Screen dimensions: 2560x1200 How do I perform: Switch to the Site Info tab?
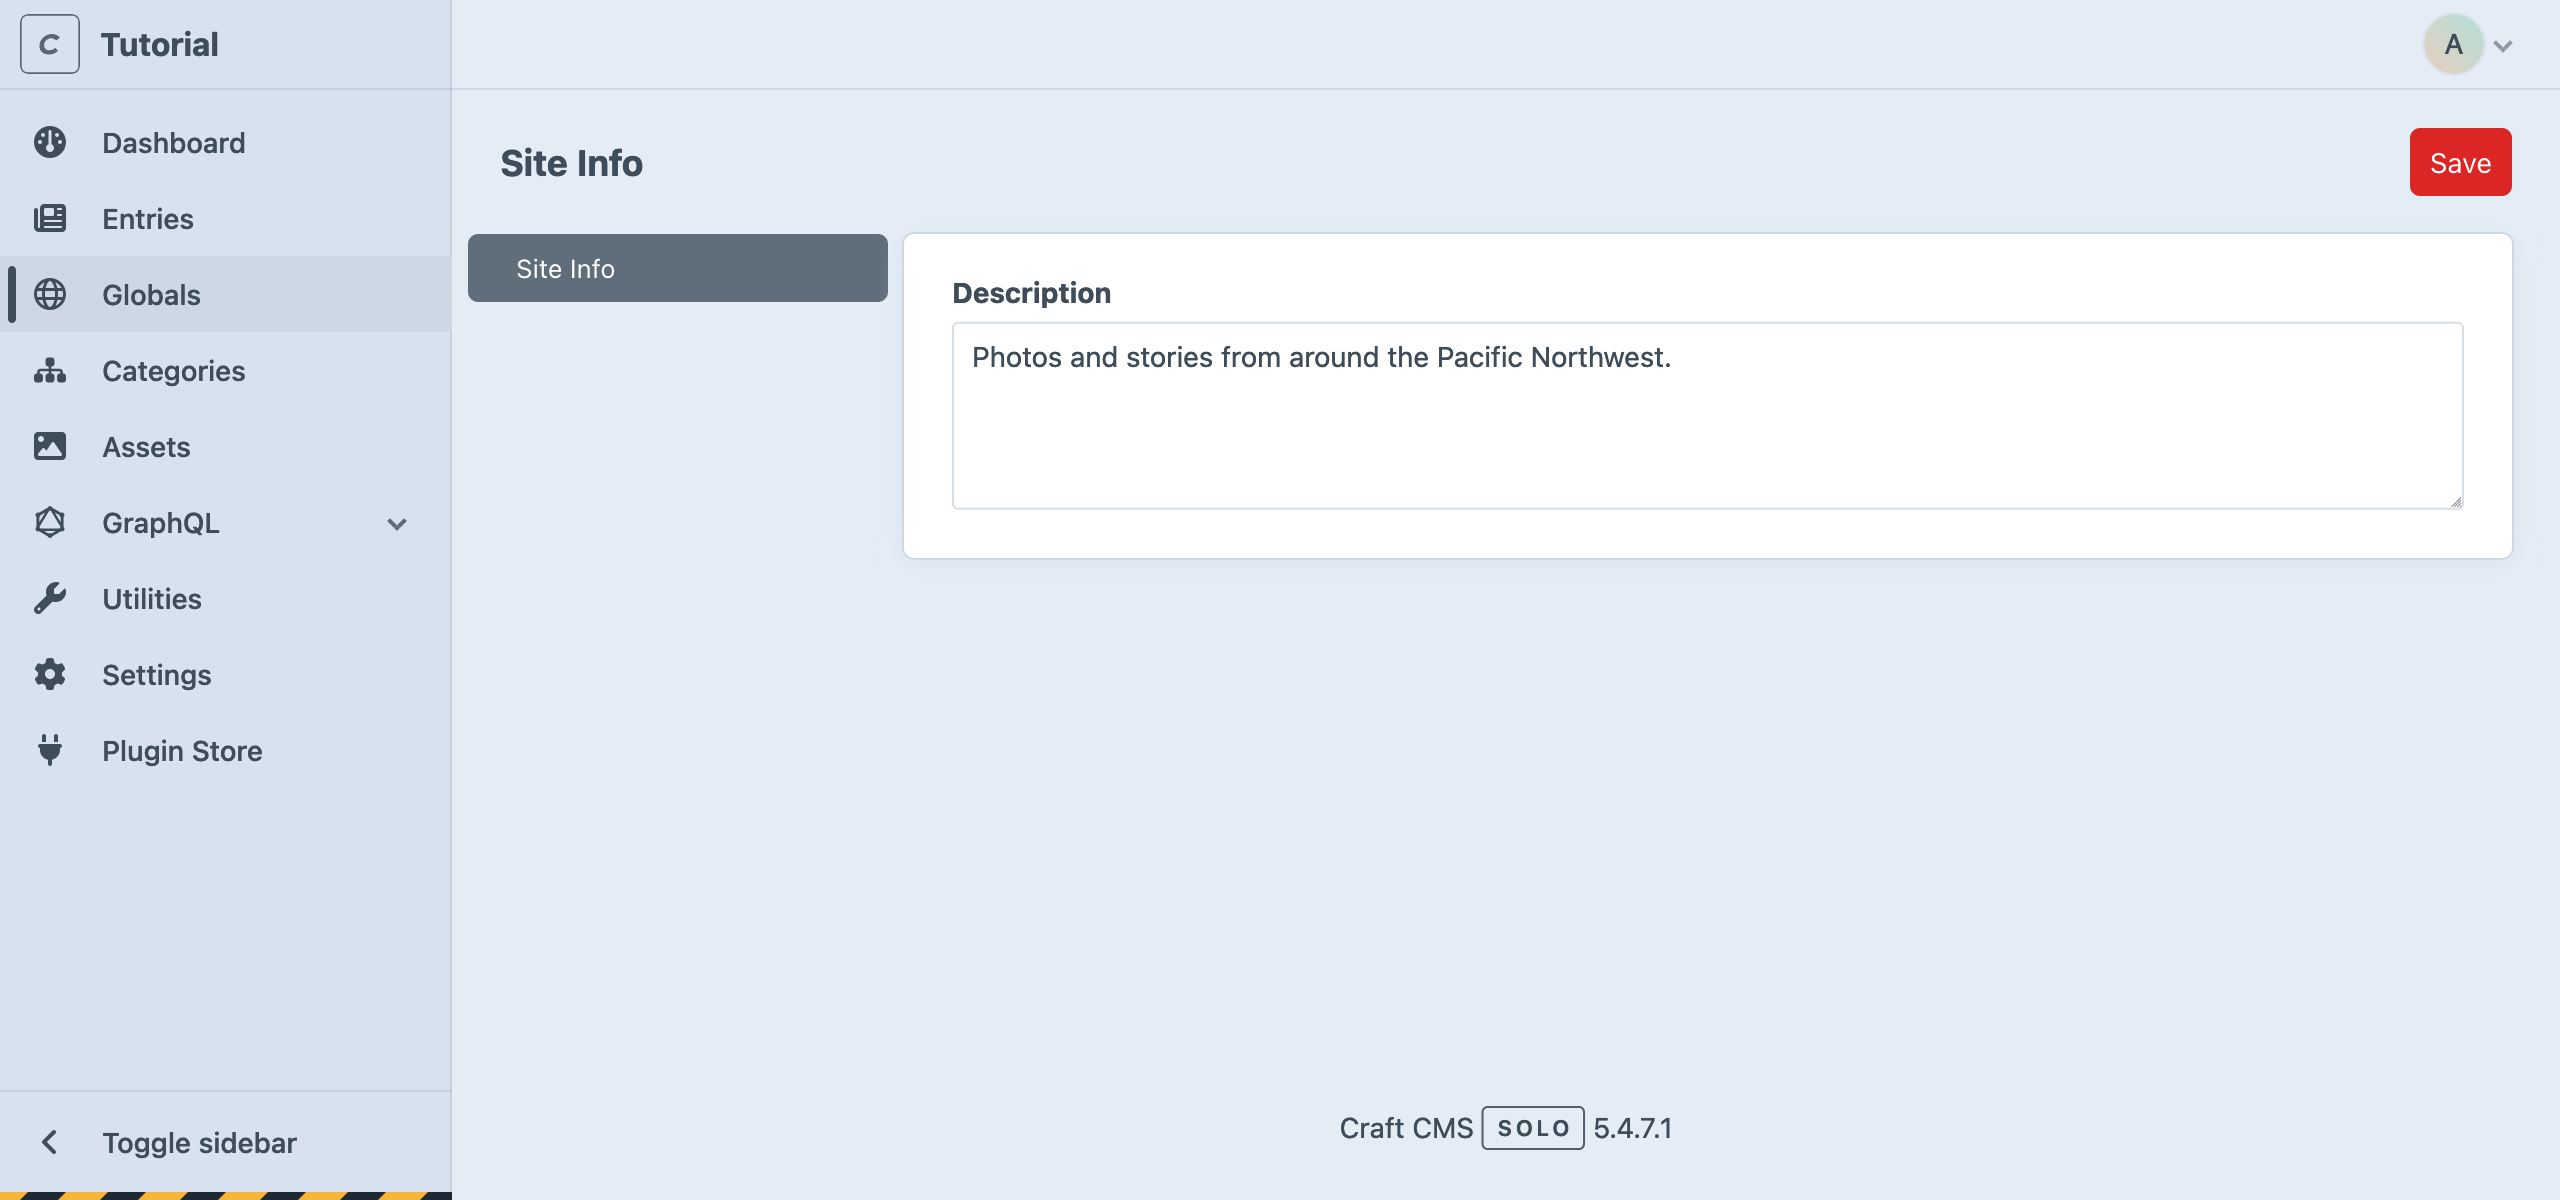[x=677, y=267]
